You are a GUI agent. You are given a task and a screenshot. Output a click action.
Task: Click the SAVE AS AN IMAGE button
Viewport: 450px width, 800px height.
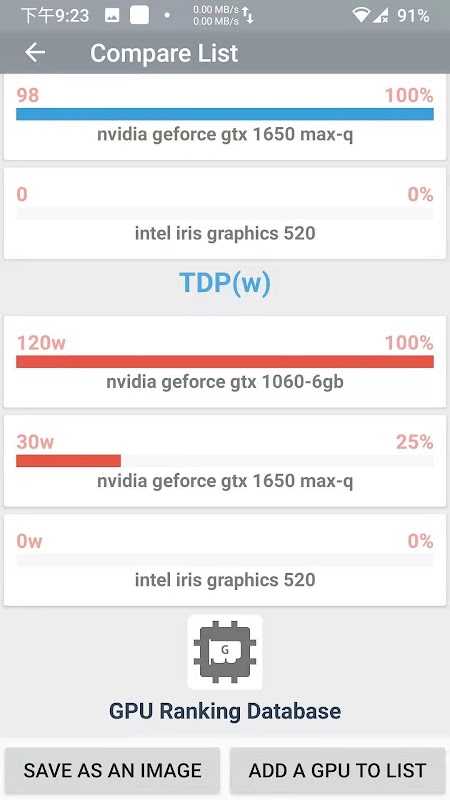[112, 770]
